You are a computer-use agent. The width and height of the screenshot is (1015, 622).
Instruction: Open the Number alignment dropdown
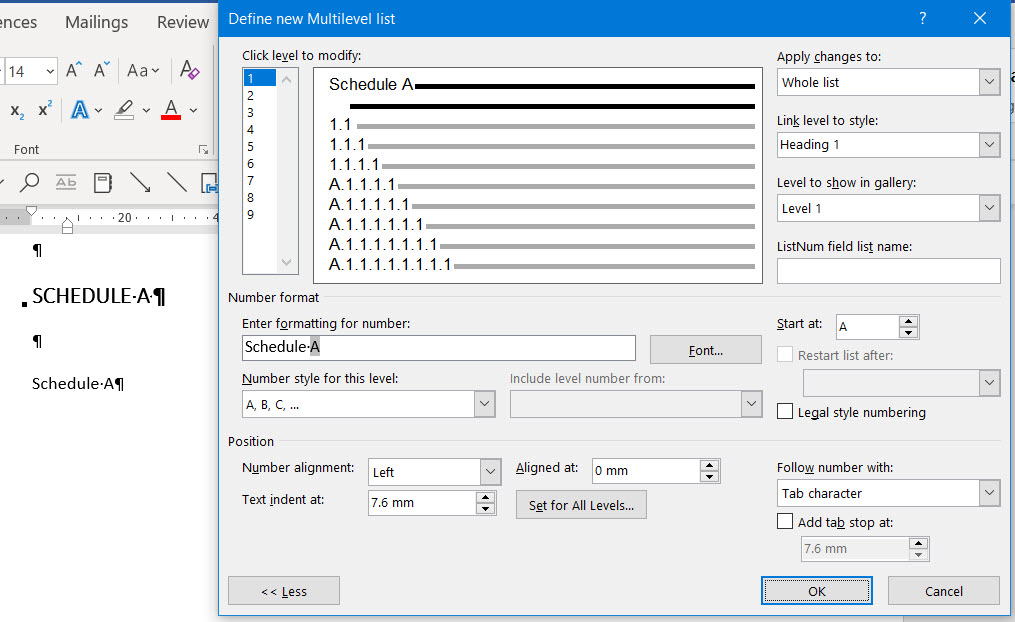point(490,472)
